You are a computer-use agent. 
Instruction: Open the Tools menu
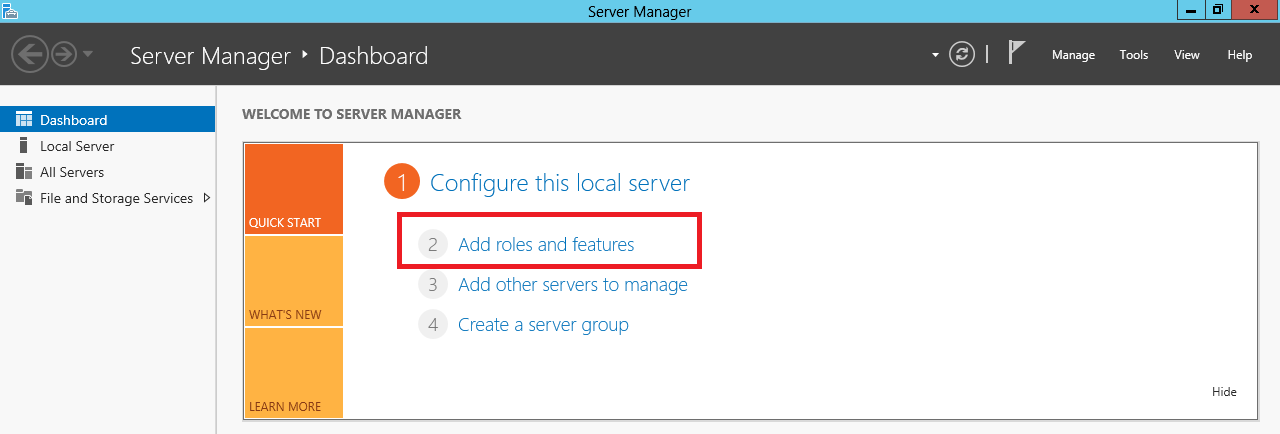tap(1134, 55)
